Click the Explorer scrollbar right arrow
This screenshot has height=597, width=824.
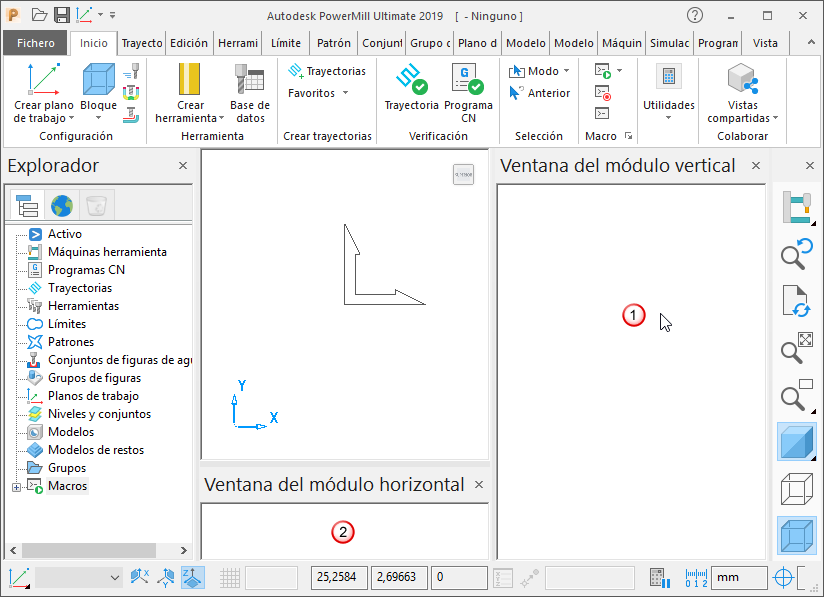pos(183,550)
